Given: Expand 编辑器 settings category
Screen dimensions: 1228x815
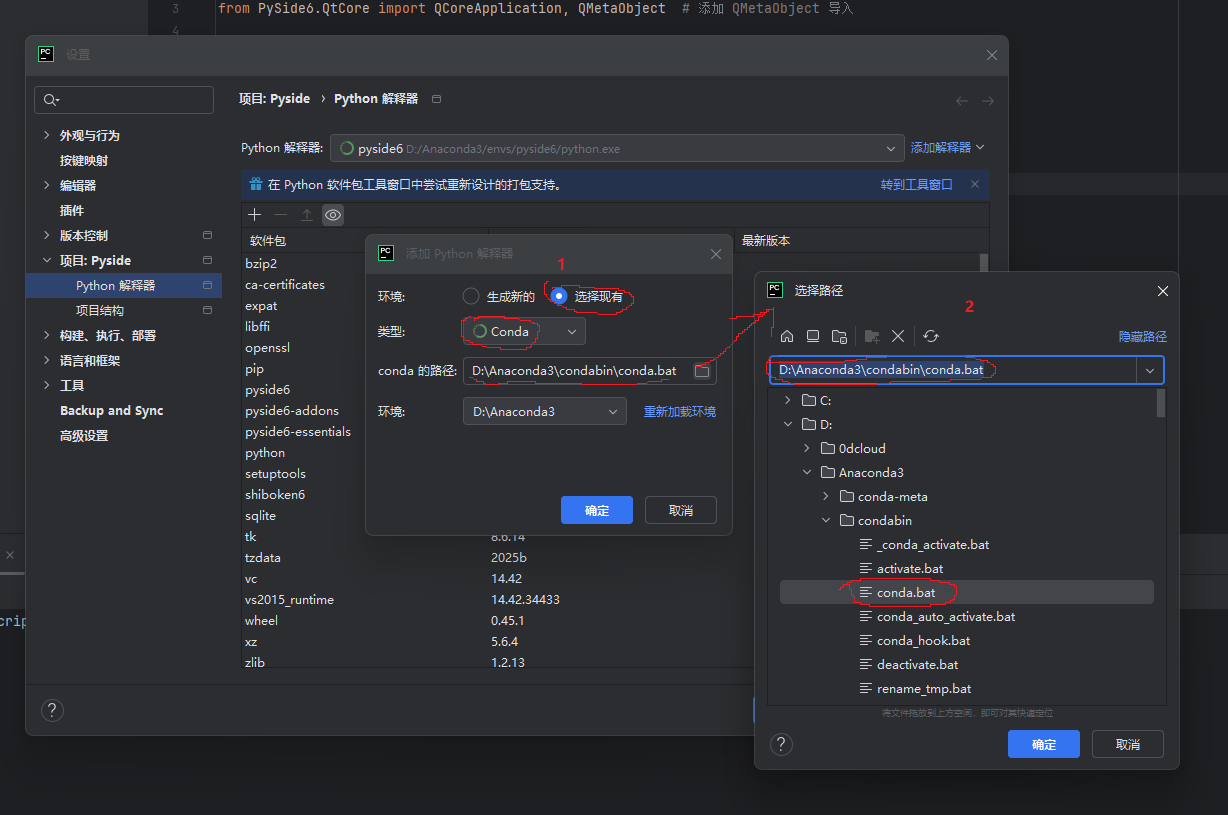Looking at the screenshot, I should (x=46, y=185).
